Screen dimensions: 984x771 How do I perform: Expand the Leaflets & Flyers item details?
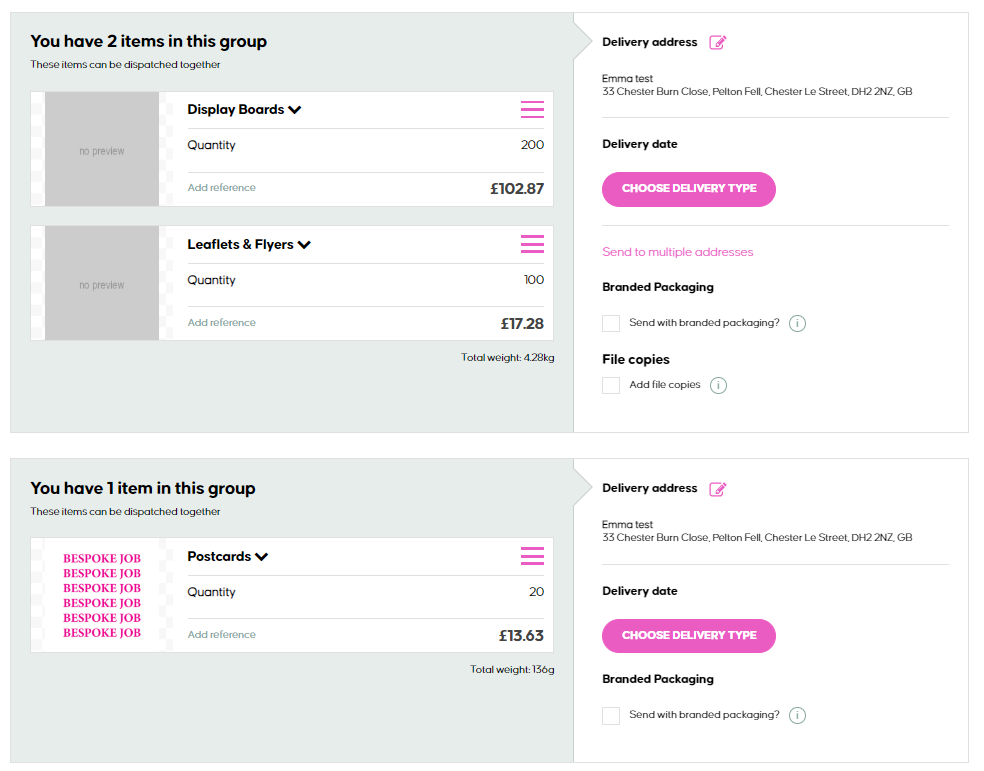304,245
